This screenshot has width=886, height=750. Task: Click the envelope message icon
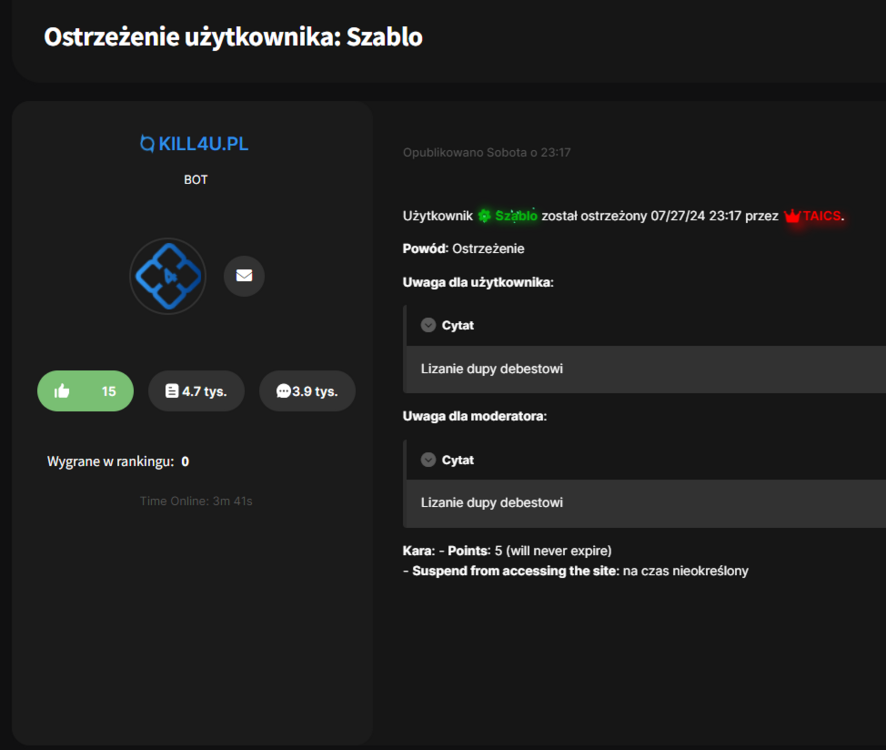244,276
